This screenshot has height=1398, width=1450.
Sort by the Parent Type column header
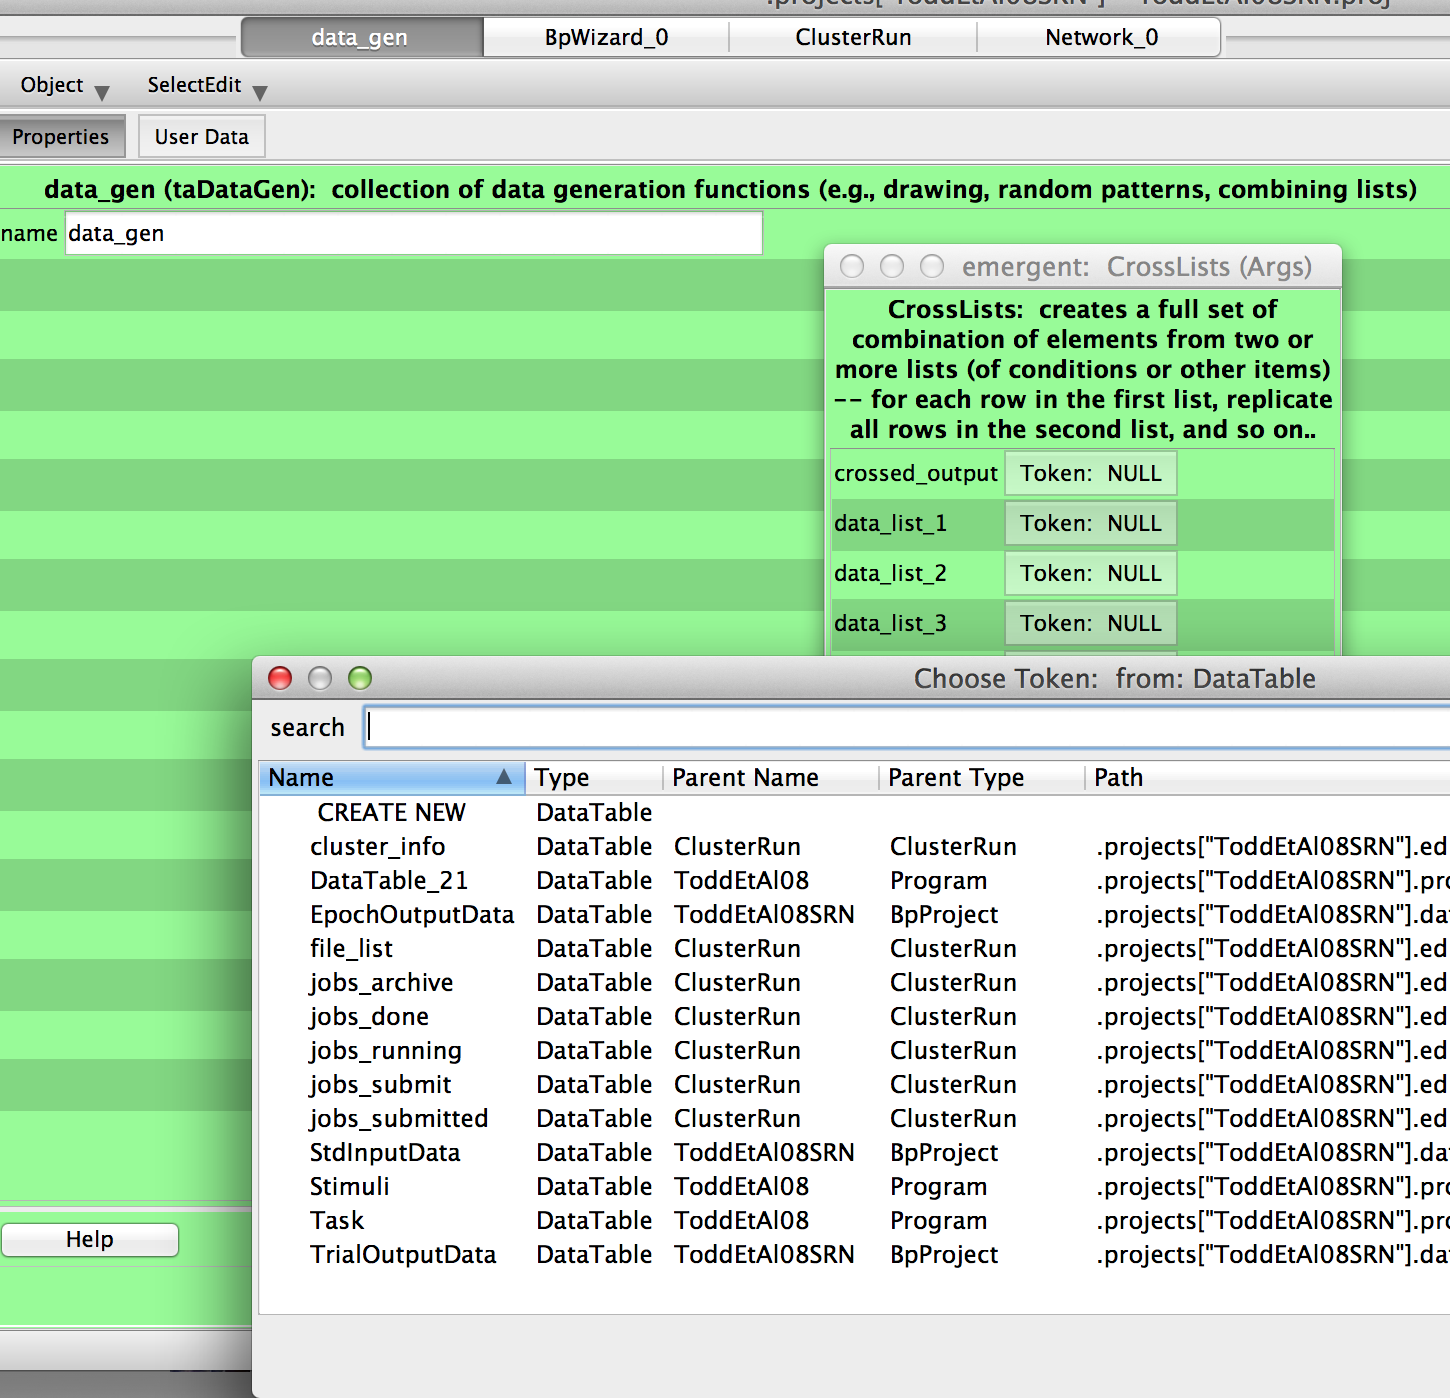pos(981,777)
